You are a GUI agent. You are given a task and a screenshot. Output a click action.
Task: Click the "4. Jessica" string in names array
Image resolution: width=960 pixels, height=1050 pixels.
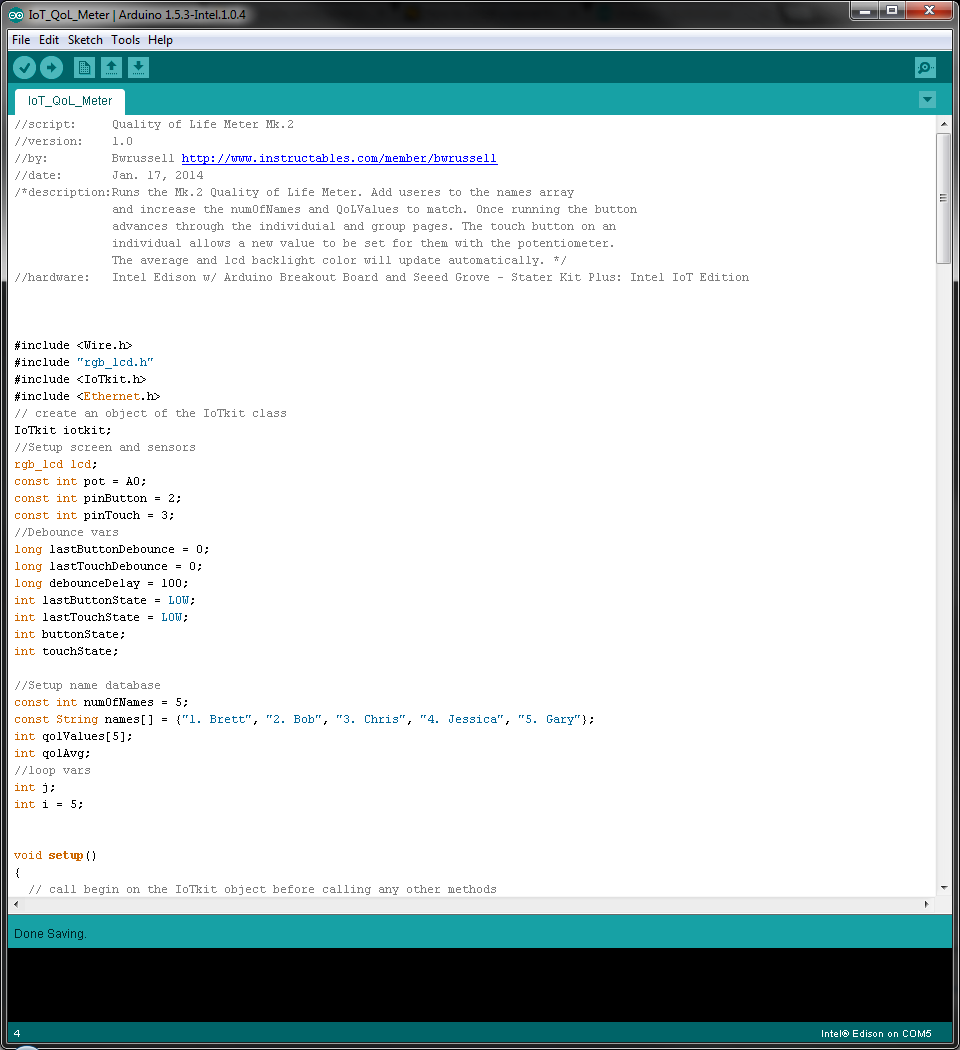(x=462, y=719)
